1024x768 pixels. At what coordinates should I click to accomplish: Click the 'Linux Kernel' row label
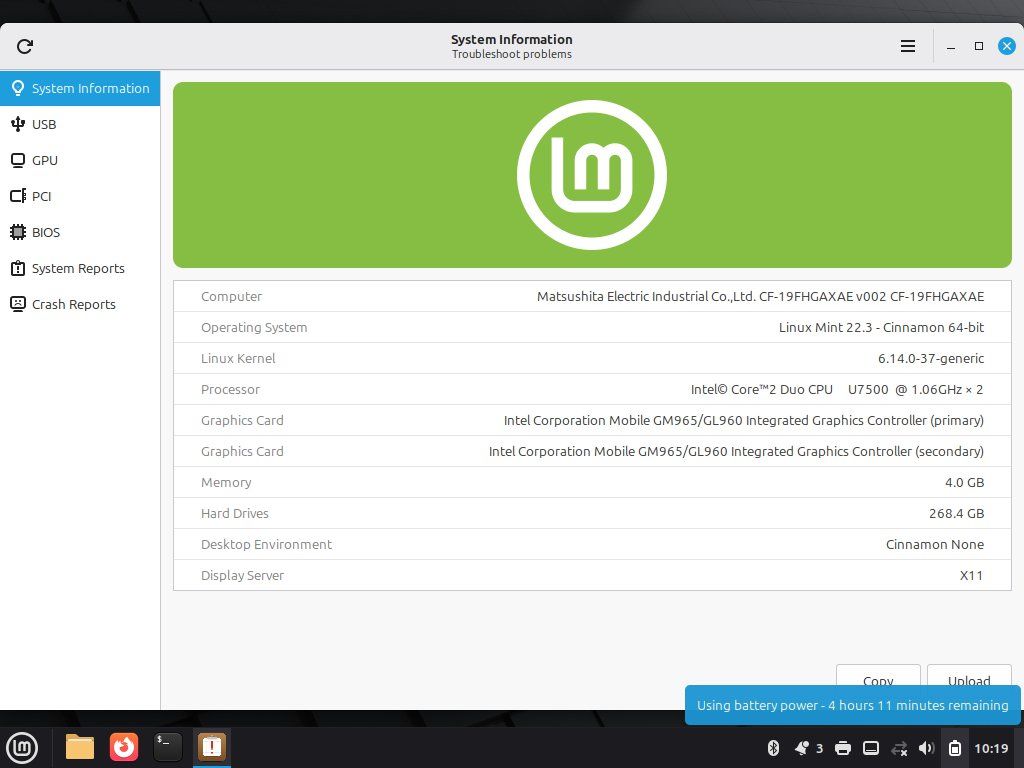point(238,359)
